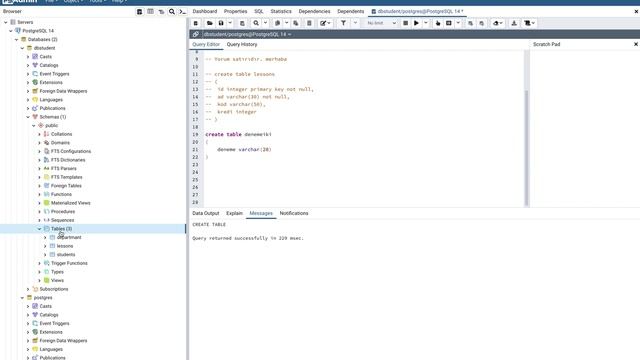Select the Materialized Views tree item

click(71, 203)
